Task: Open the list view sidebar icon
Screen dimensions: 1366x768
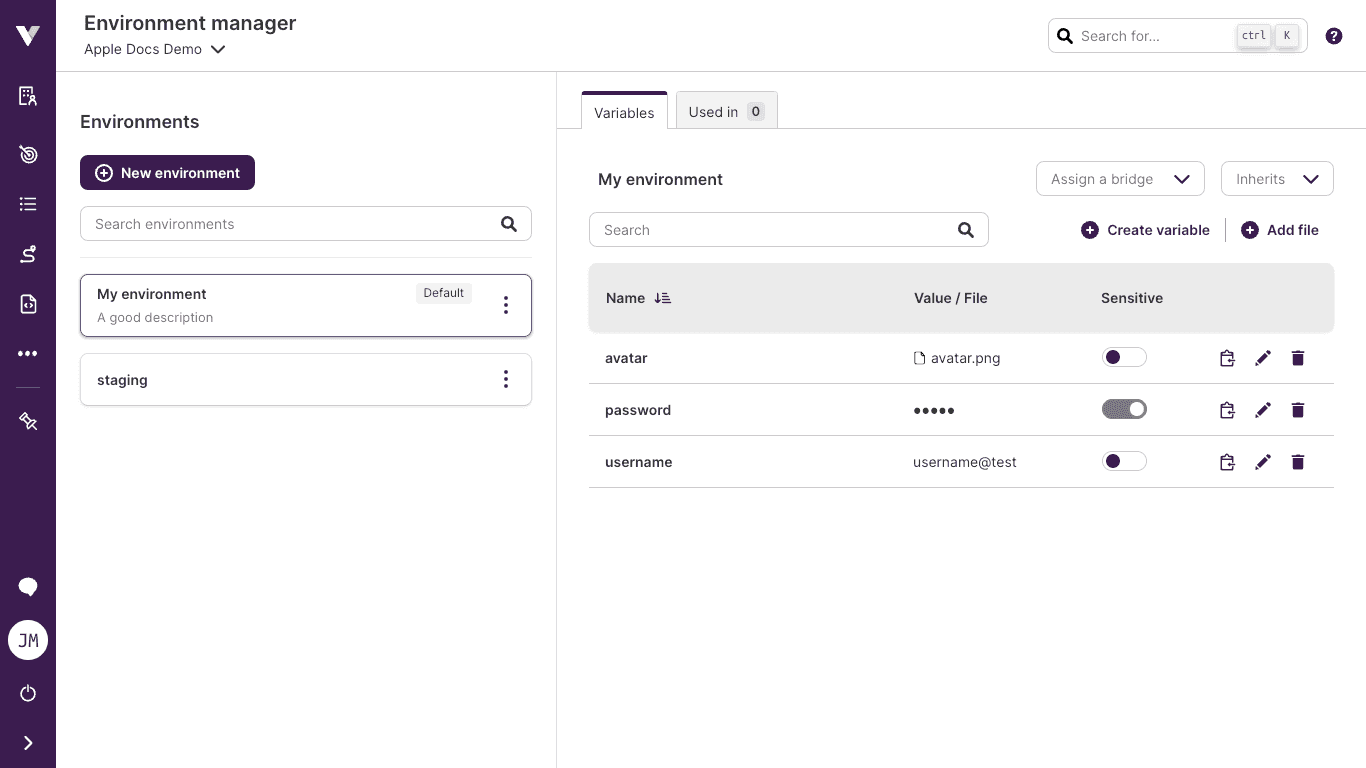Action: coord(28,204)
